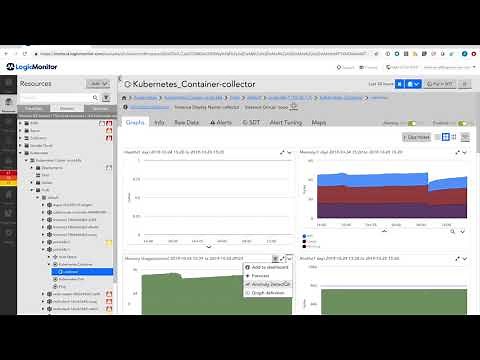Expand the Memory Usage graph to full view
This screenshot has width=480, height=360.
(282, 258)
